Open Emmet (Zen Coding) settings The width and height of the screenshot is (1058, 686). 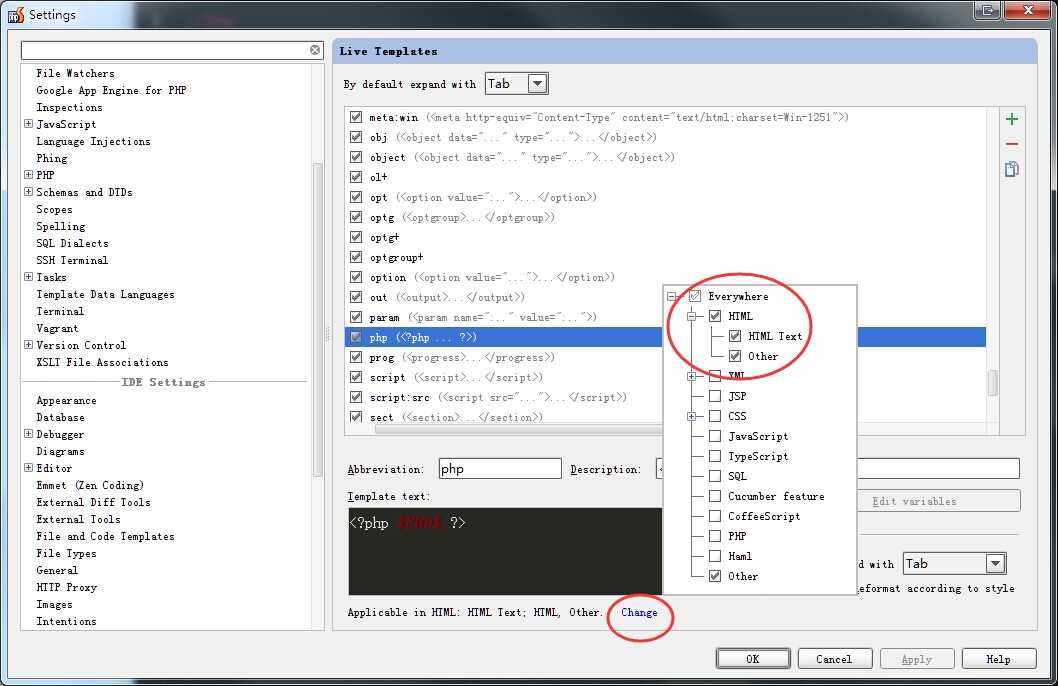90,485
